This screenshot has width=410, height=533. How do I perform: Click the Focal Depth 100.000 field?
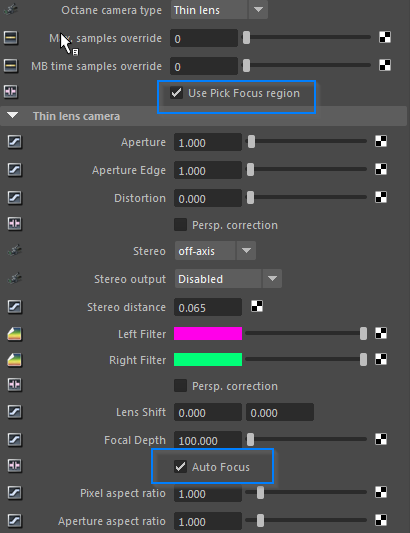pyautogui.click(x=208, y=440)
